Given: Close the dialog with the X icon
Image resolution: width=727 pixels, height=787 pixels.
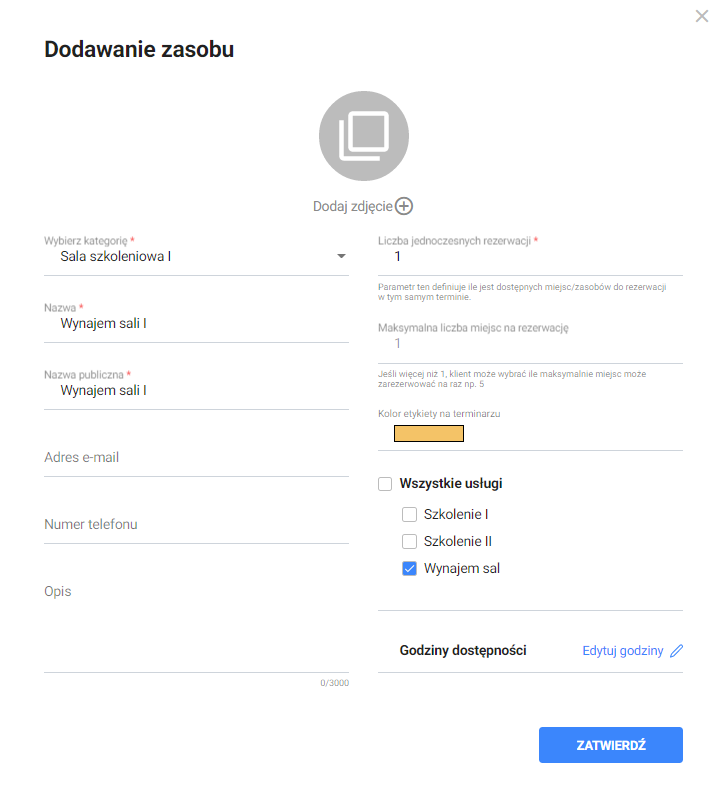Looking at the screenshot, I should [x=702, y=16].
